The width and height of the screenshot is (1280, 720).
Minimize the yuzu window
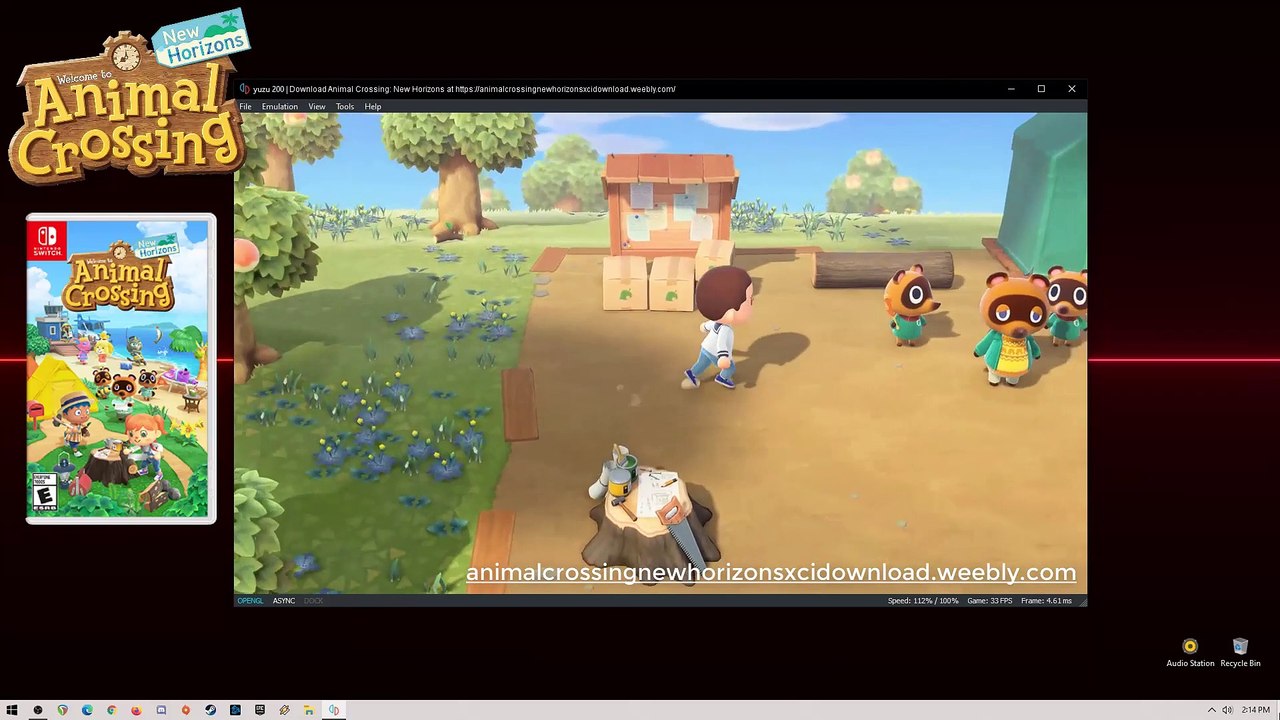pyautogui.click(x=1011, y=89)
